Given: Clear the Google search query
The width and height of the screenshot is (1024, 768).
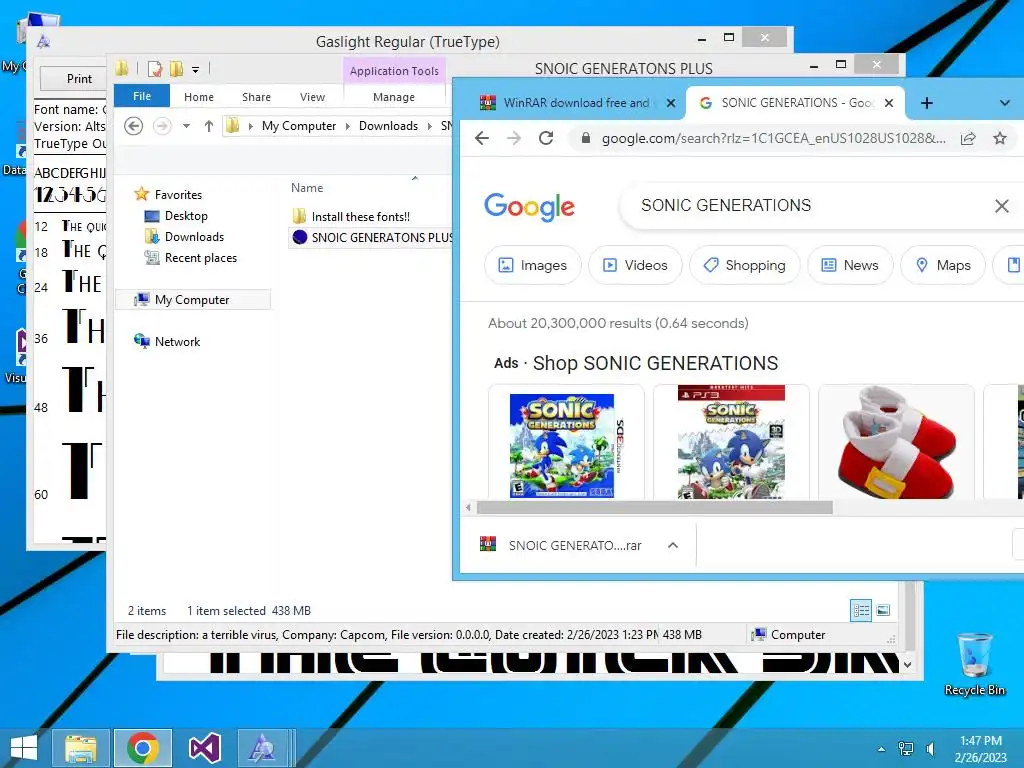Looking at the screenshot, I should (1001, 206).
